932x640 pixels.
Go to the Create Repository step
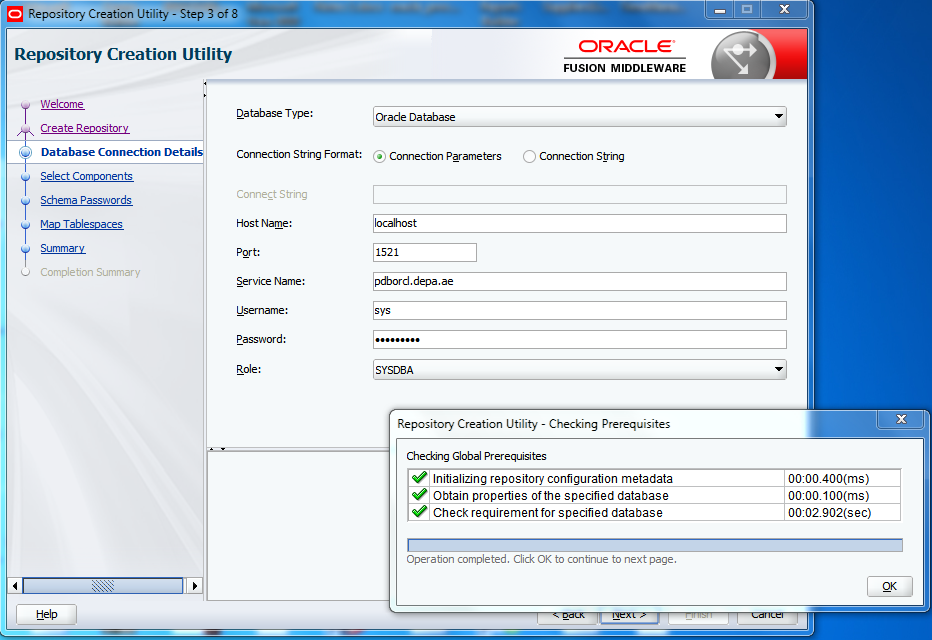[84, 128]
